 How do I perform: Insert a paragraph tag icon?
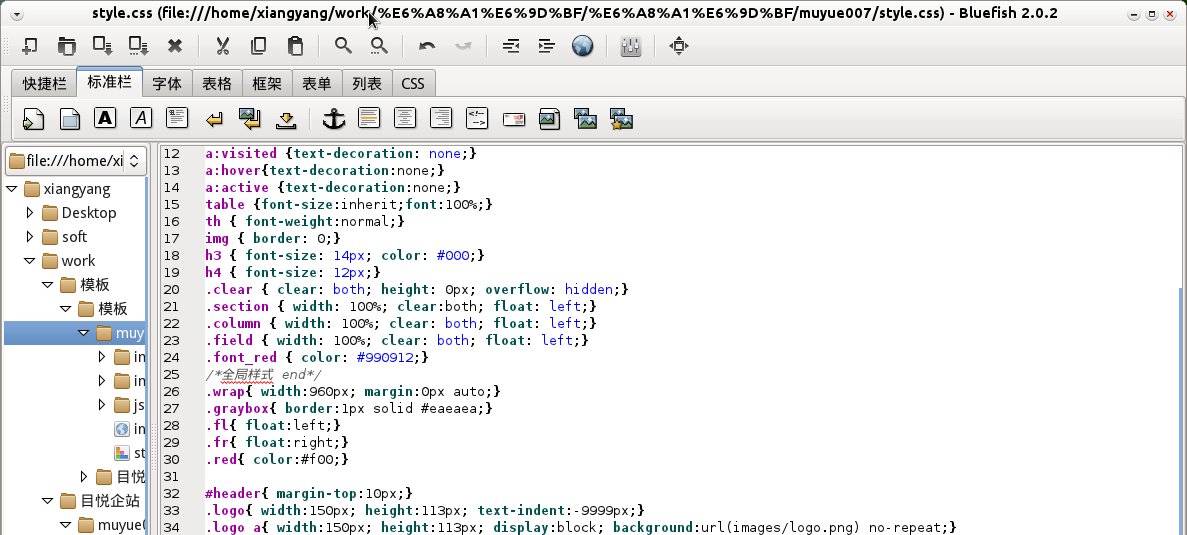pos(177,118)
